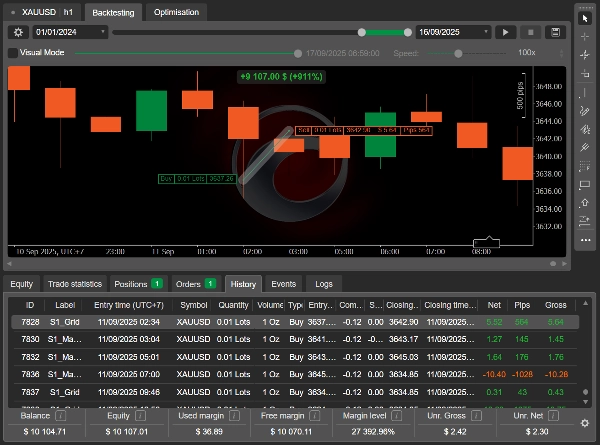600x445 pixels.
Task: Select history row ID 7837
Action: tap(295, 392)
